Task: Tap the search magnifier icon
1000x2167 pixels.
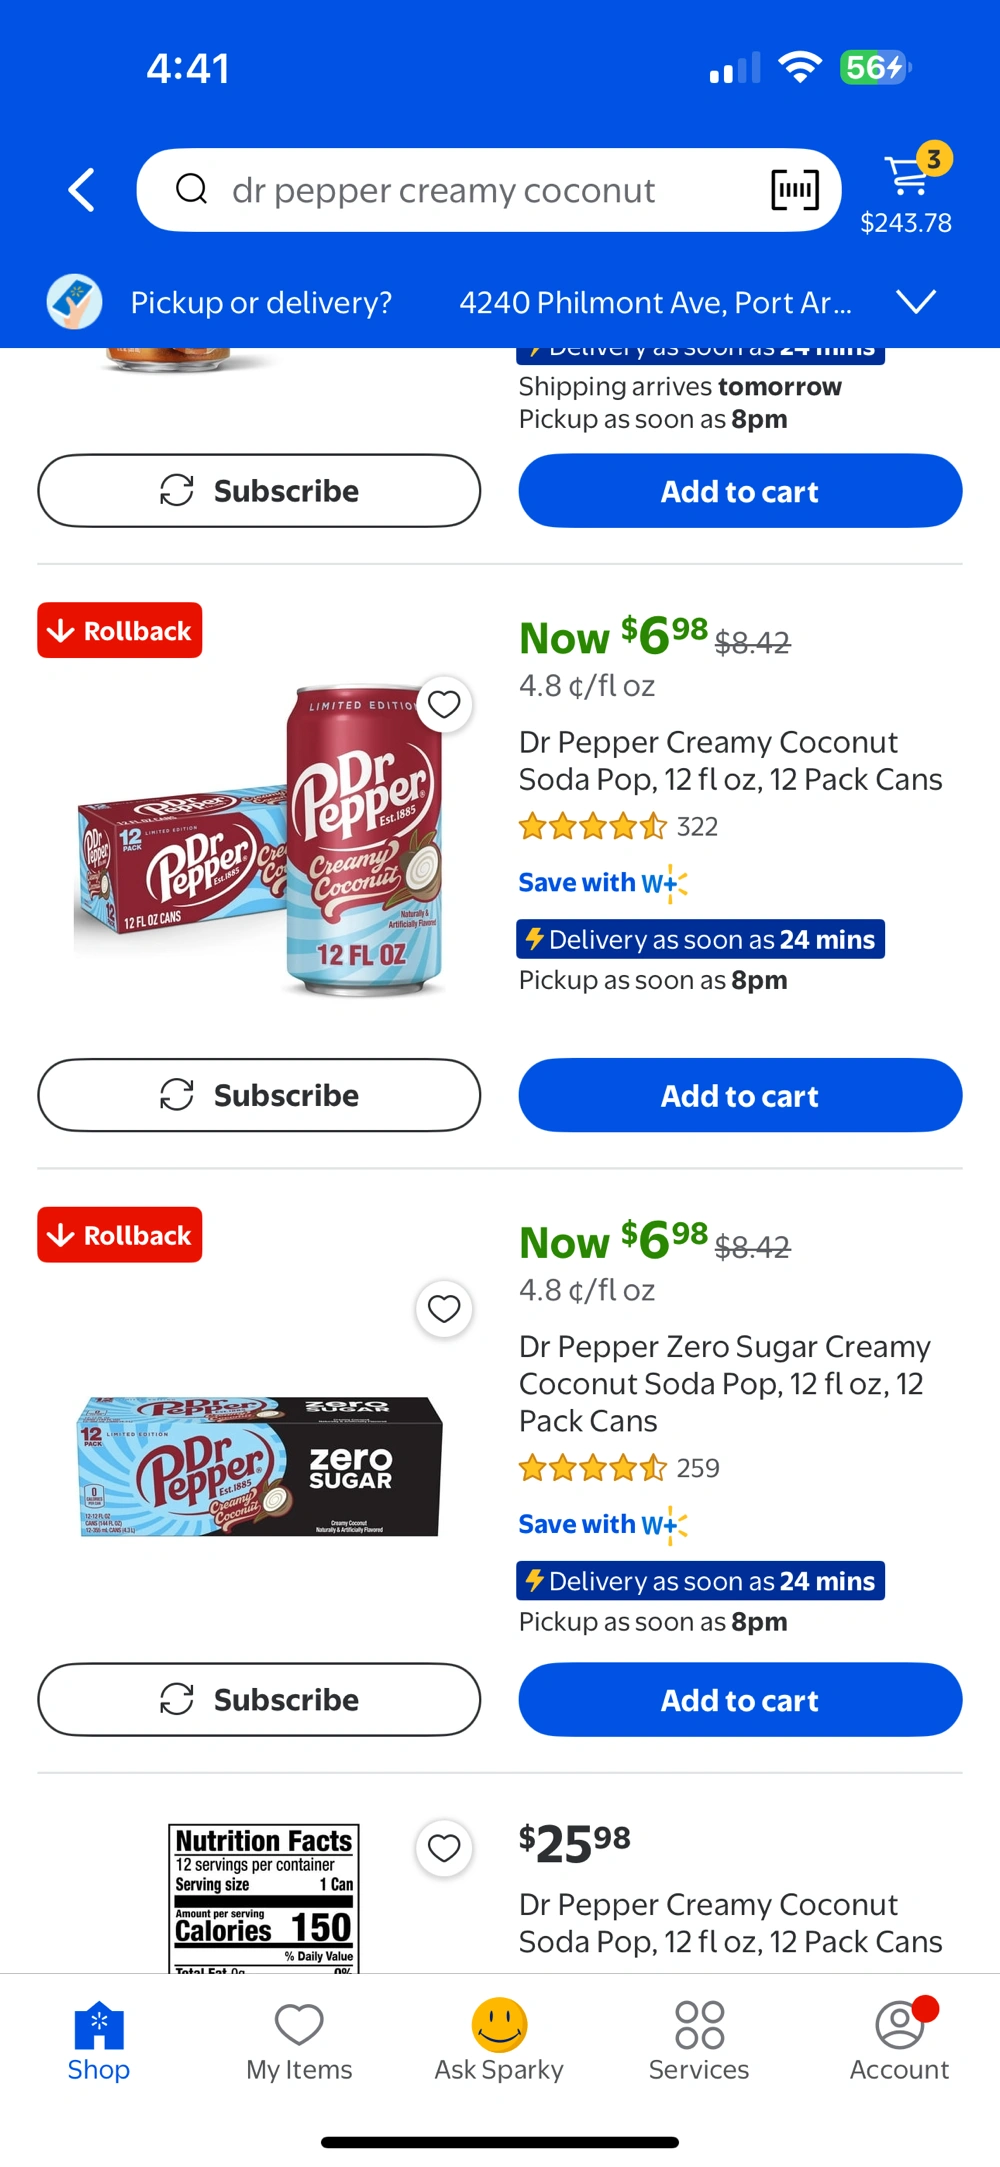Action: click(x=191, y=189)
